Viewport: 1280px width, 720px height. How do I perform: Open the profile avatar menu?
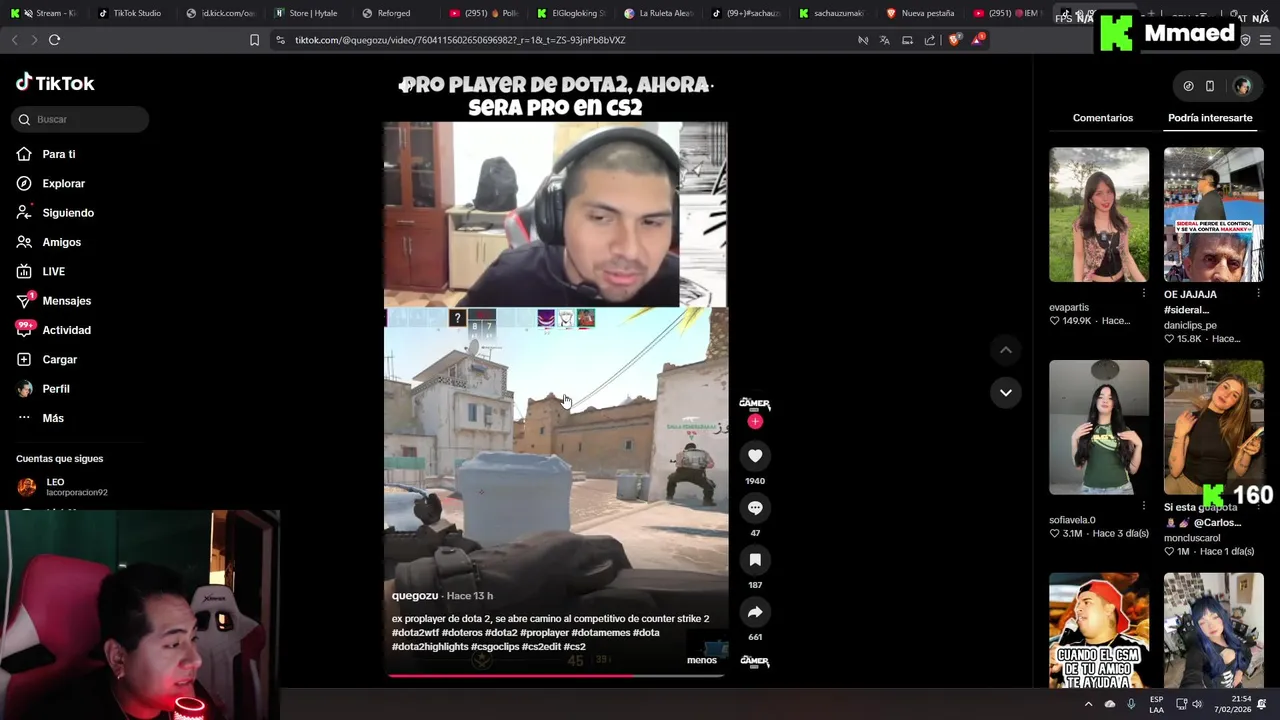pos(1242,86)
